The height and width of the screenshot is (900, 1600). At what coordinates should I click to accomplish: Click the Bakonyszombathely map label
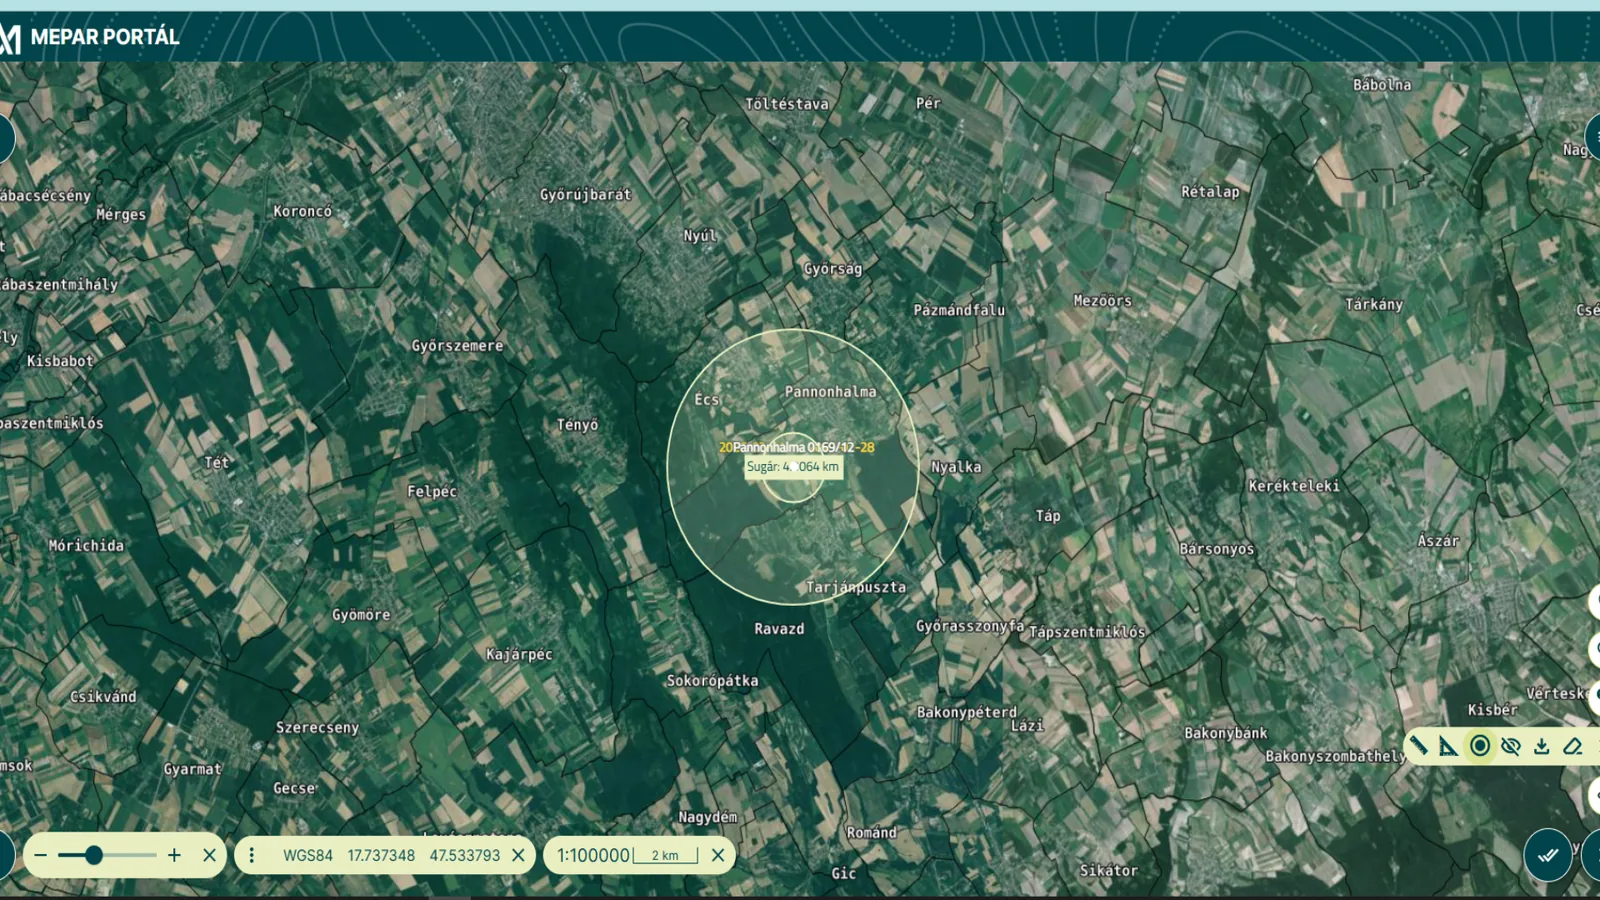point(1335,756)
